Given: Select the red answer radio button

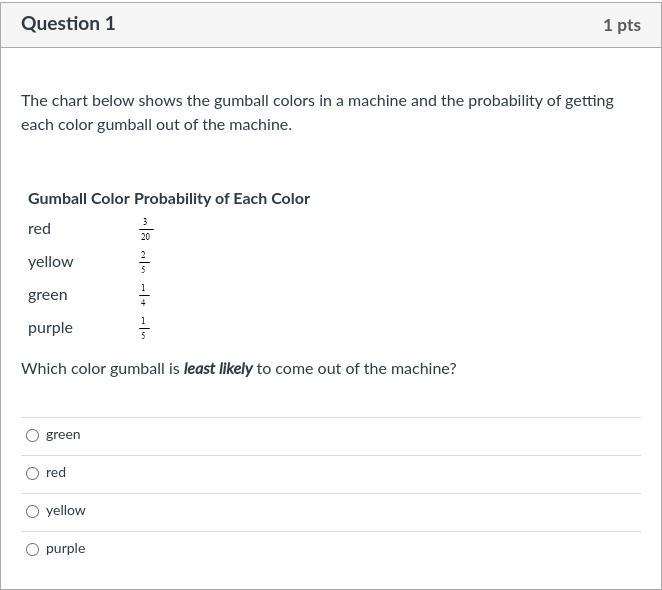Looking at the screenshot, I should click(x=33, y=473).
